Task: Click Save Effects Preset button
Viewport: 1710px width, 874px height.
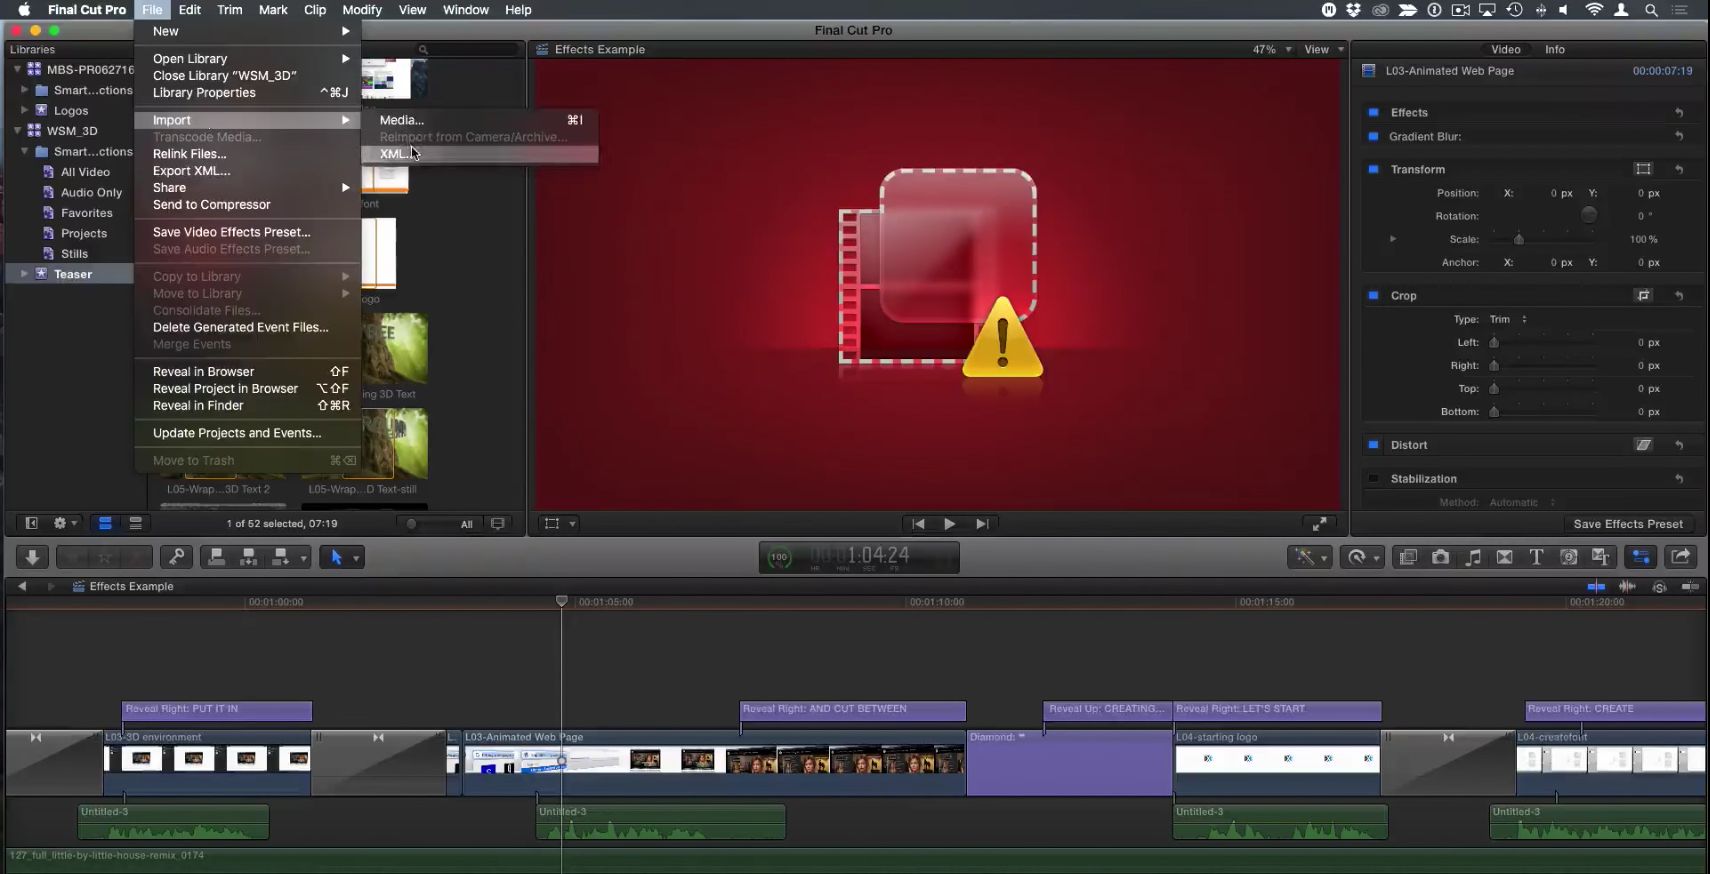Action: [1627, 524]
